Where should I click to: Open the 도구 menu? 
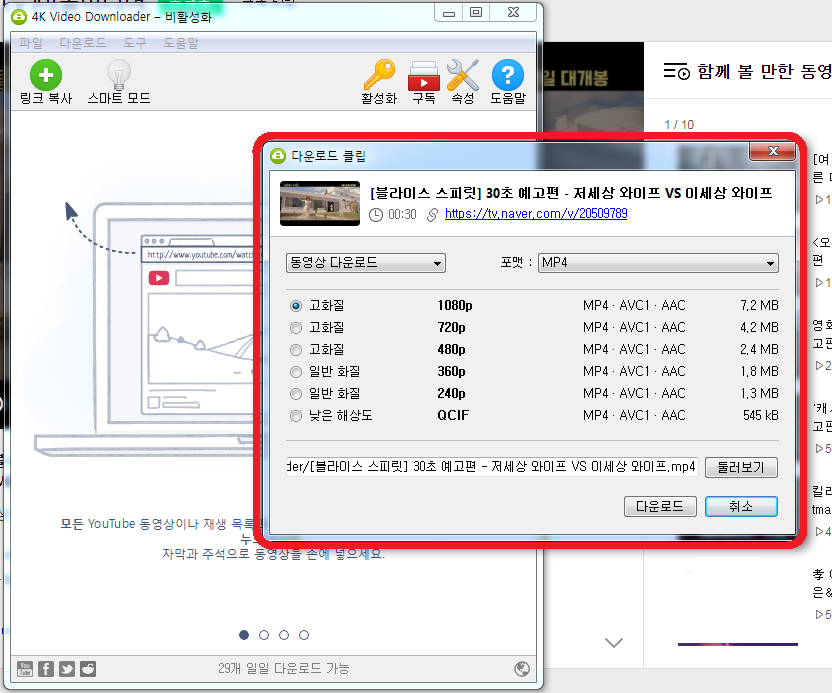click(x=135, y=42)
